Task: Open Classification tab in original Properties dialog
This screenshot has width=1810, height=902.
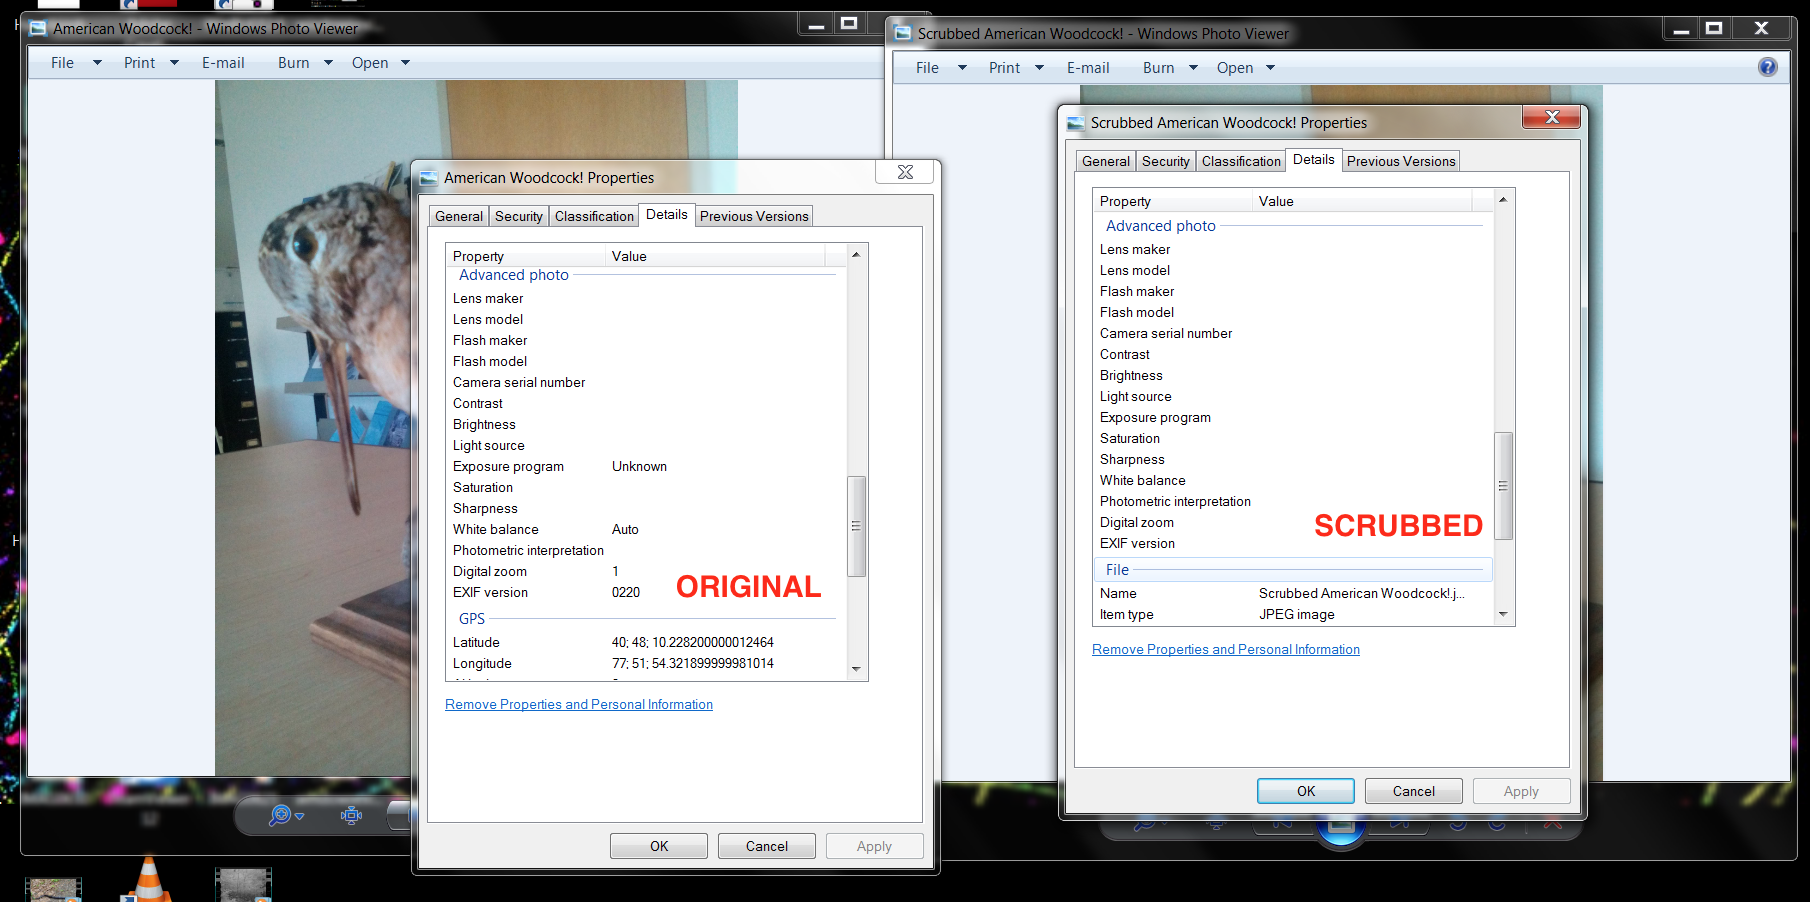Action: pos(594,216)
